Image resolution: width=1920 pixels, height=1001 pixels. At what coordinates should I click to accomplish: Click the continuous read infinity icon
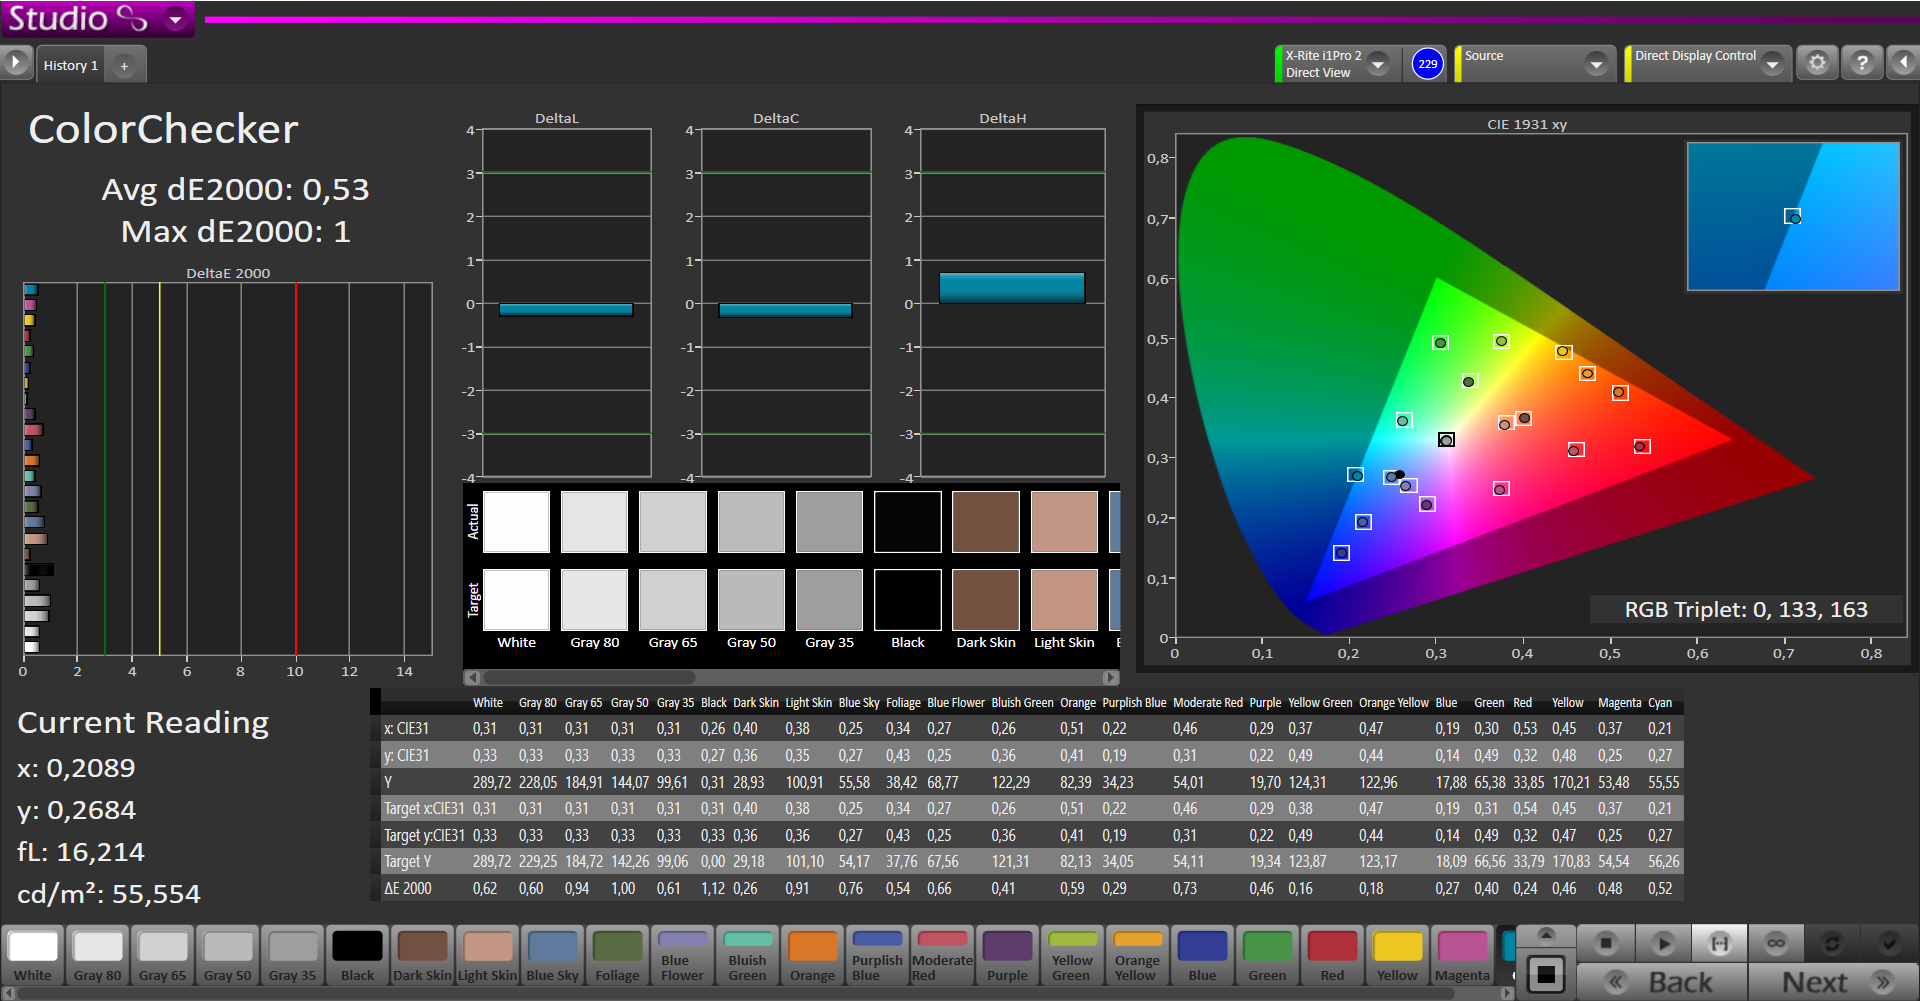1776,943
